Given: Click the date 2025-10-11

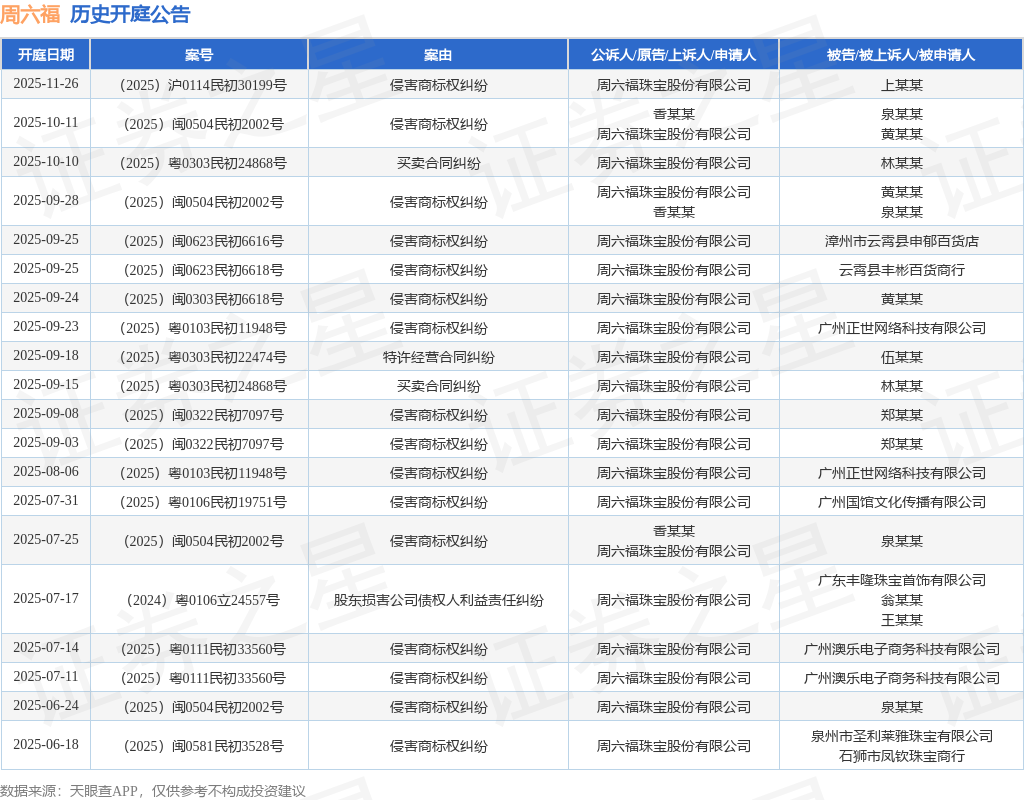Looking at the screenshot, I should coord(46,123).
